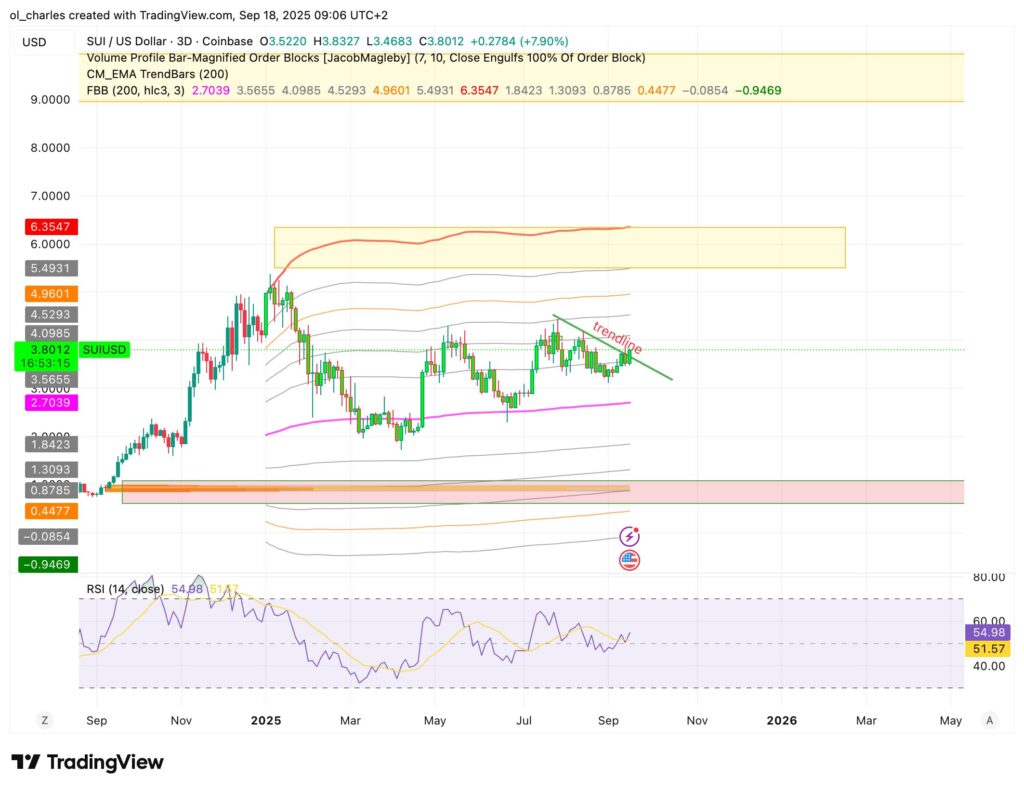Screen dimensions: 1024x791
Task: Click the magenta 2.7039 price axis label
Action: coord(46,402)
